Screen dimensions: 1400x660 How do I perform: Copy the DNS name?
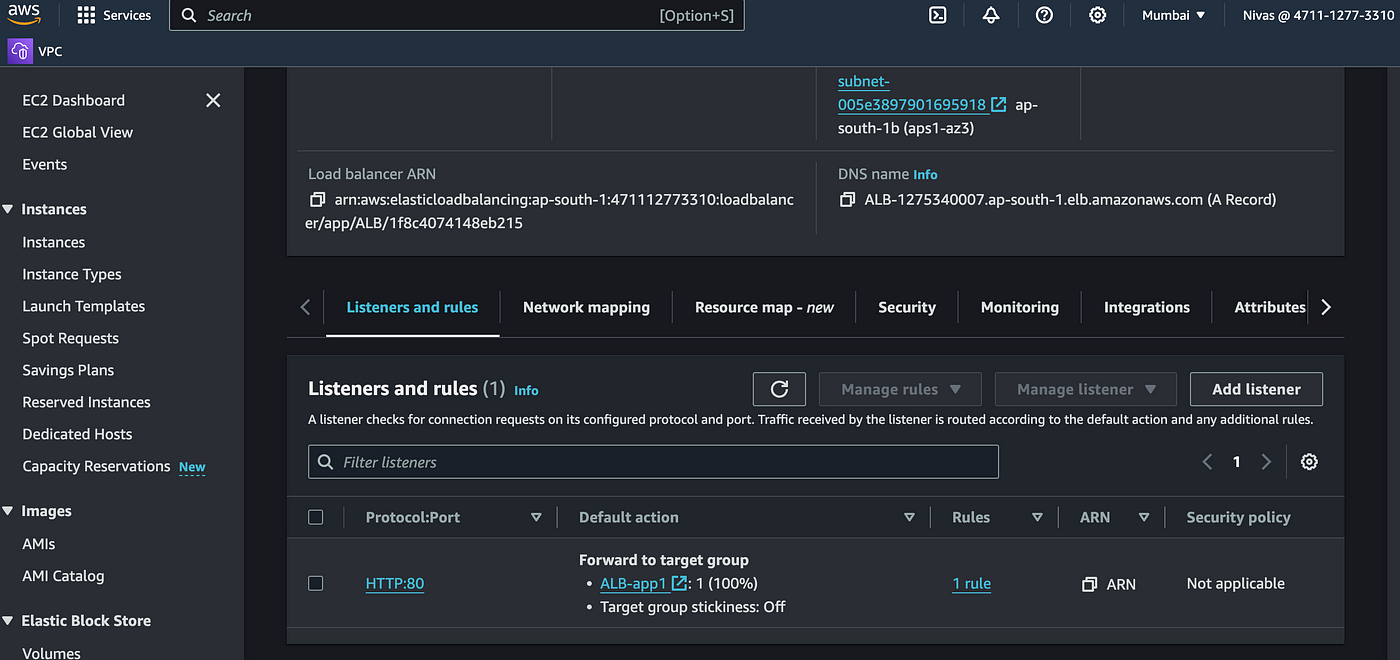coord(846,200)
